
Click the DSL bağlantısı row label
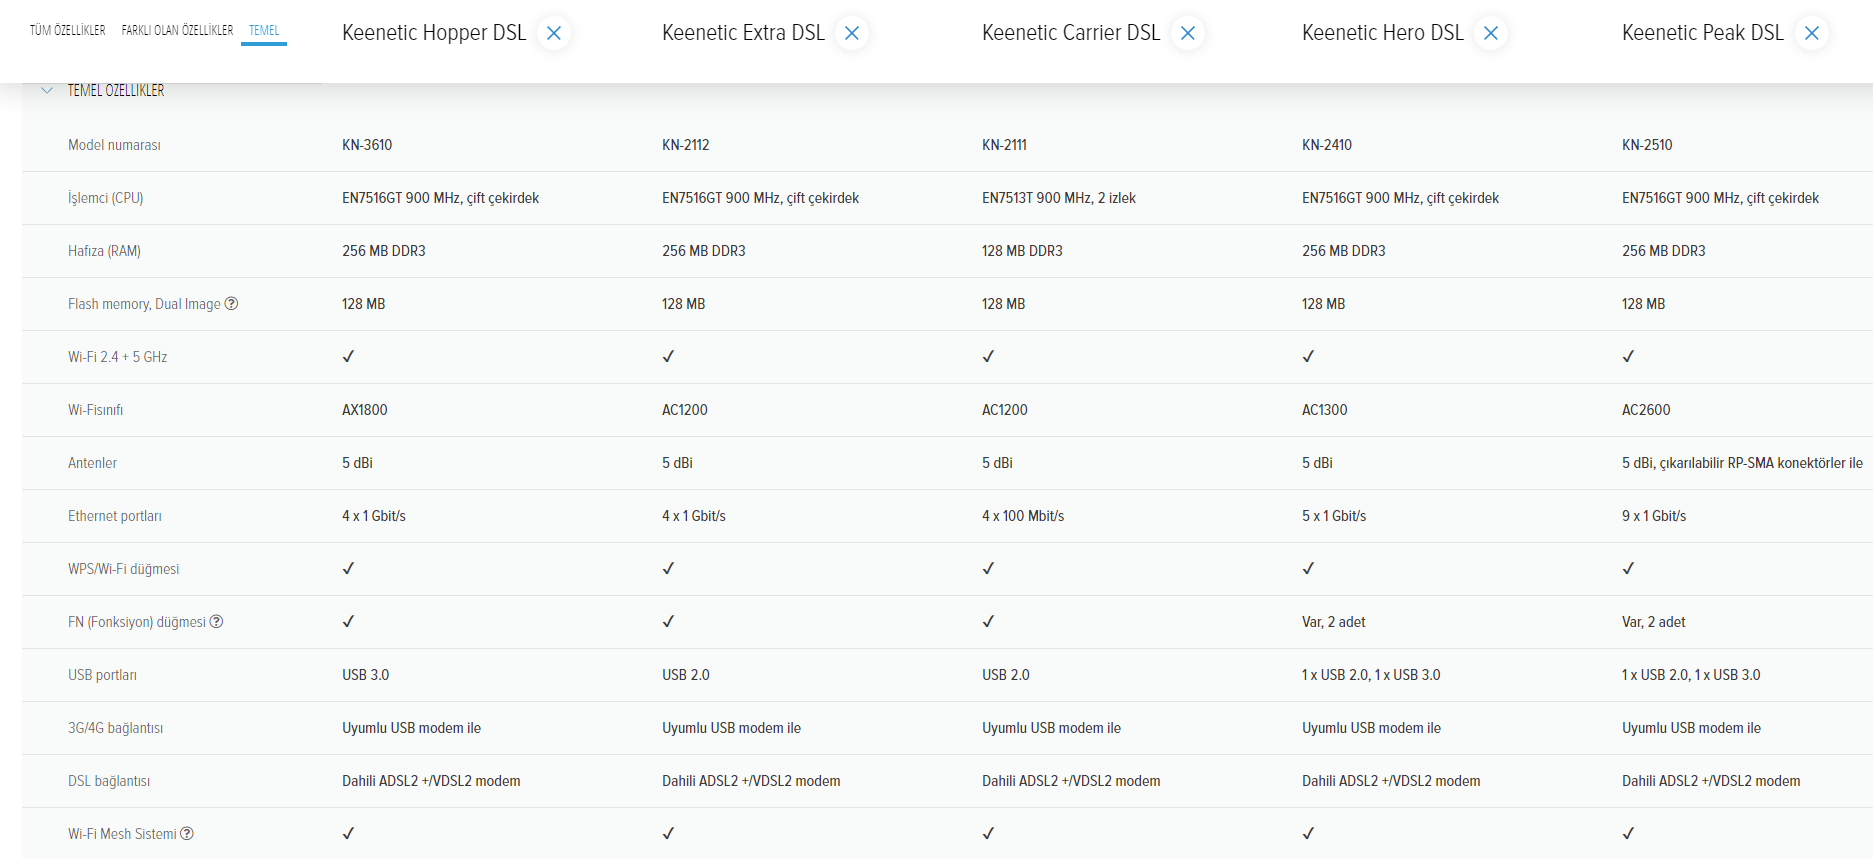[109, 781]
